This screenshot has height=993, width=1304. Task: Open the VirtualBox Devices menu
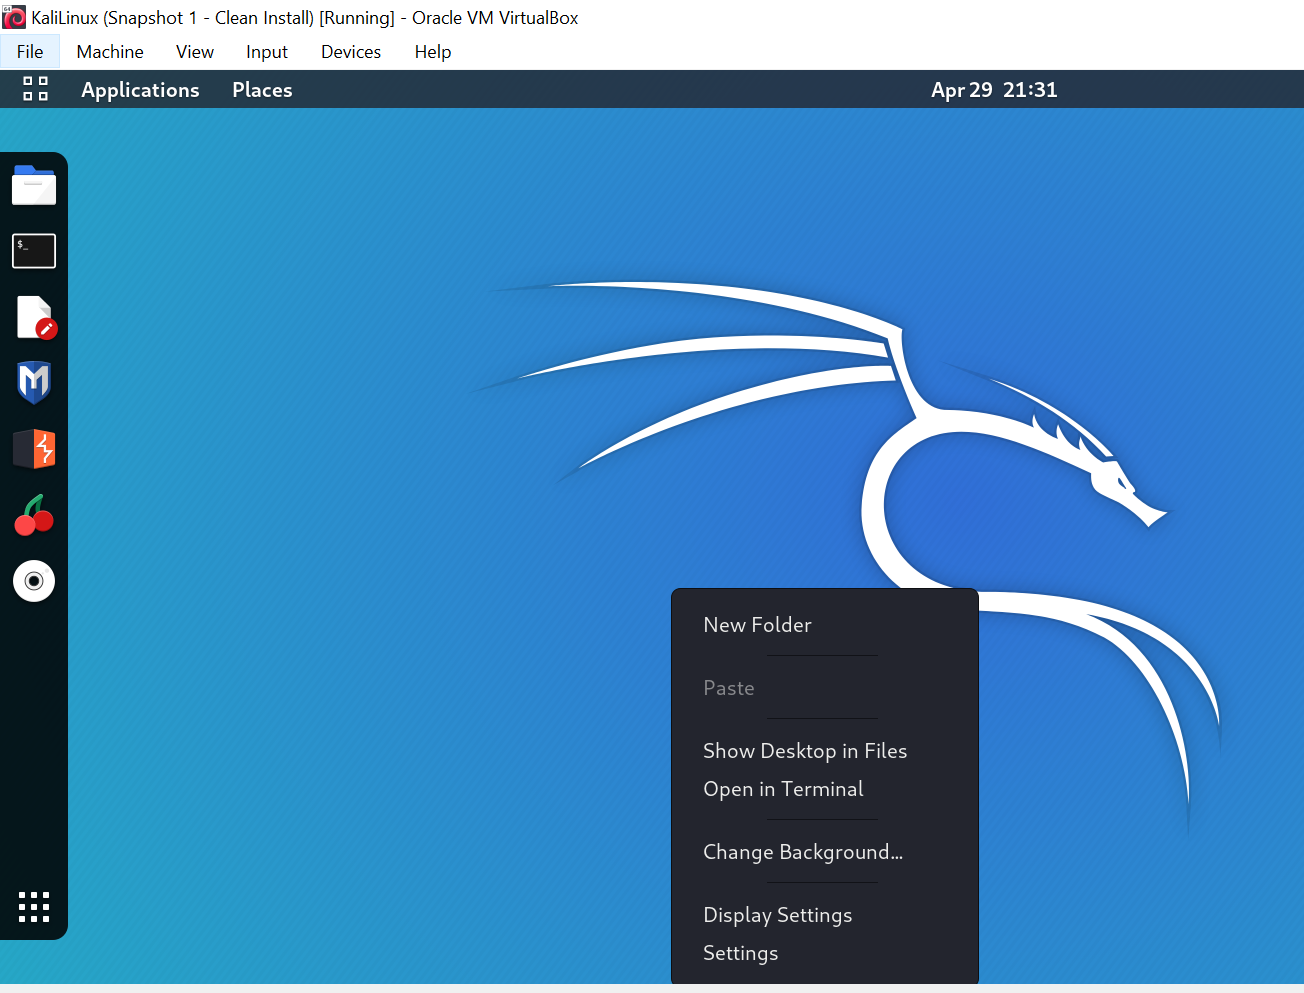point(350,52)
